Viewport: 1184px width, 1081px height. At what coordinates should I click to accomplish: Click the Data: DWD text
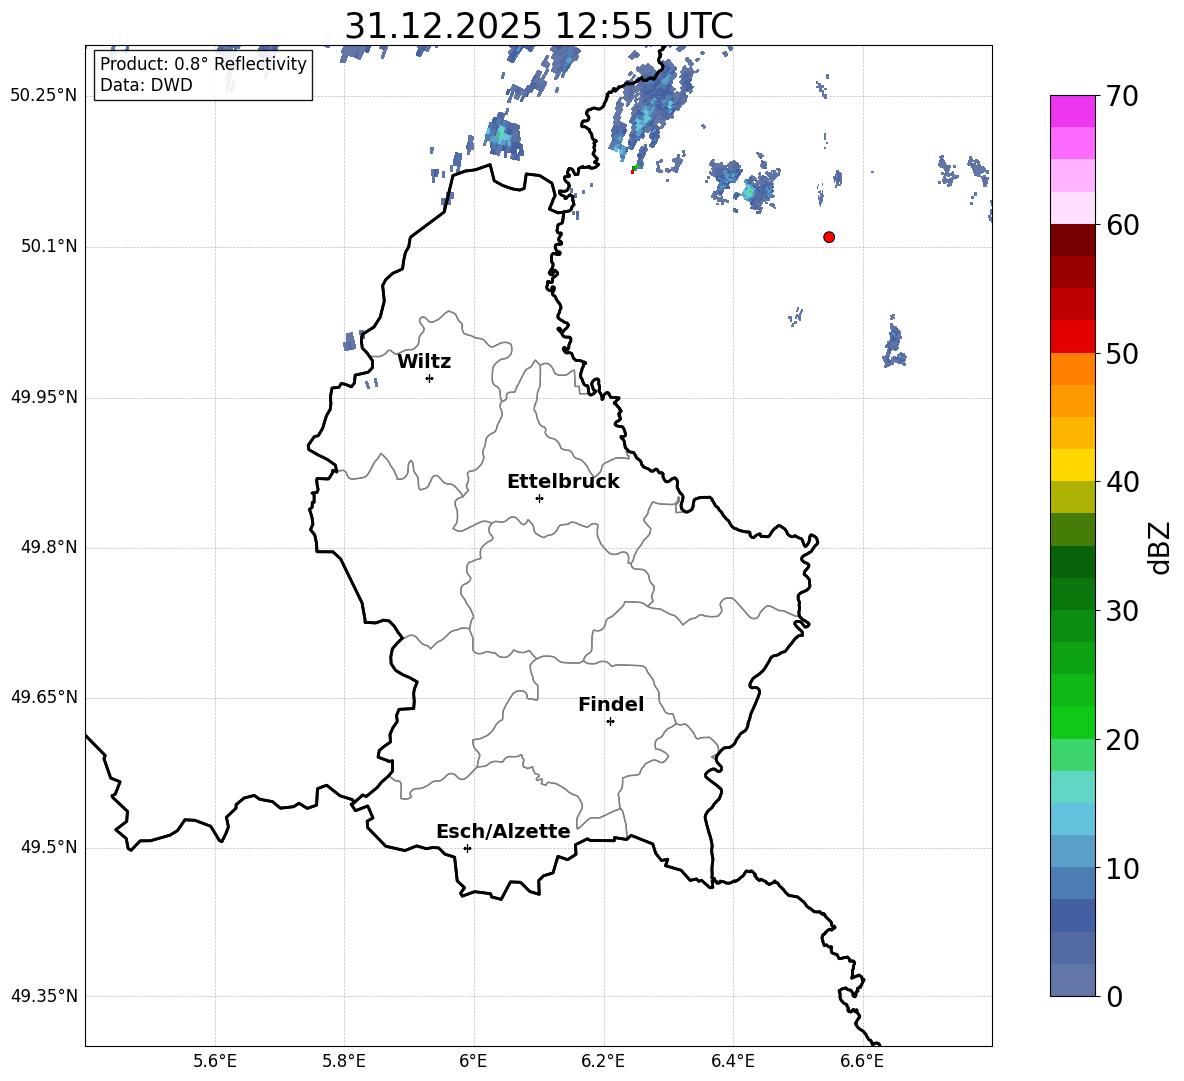point(146,85)
